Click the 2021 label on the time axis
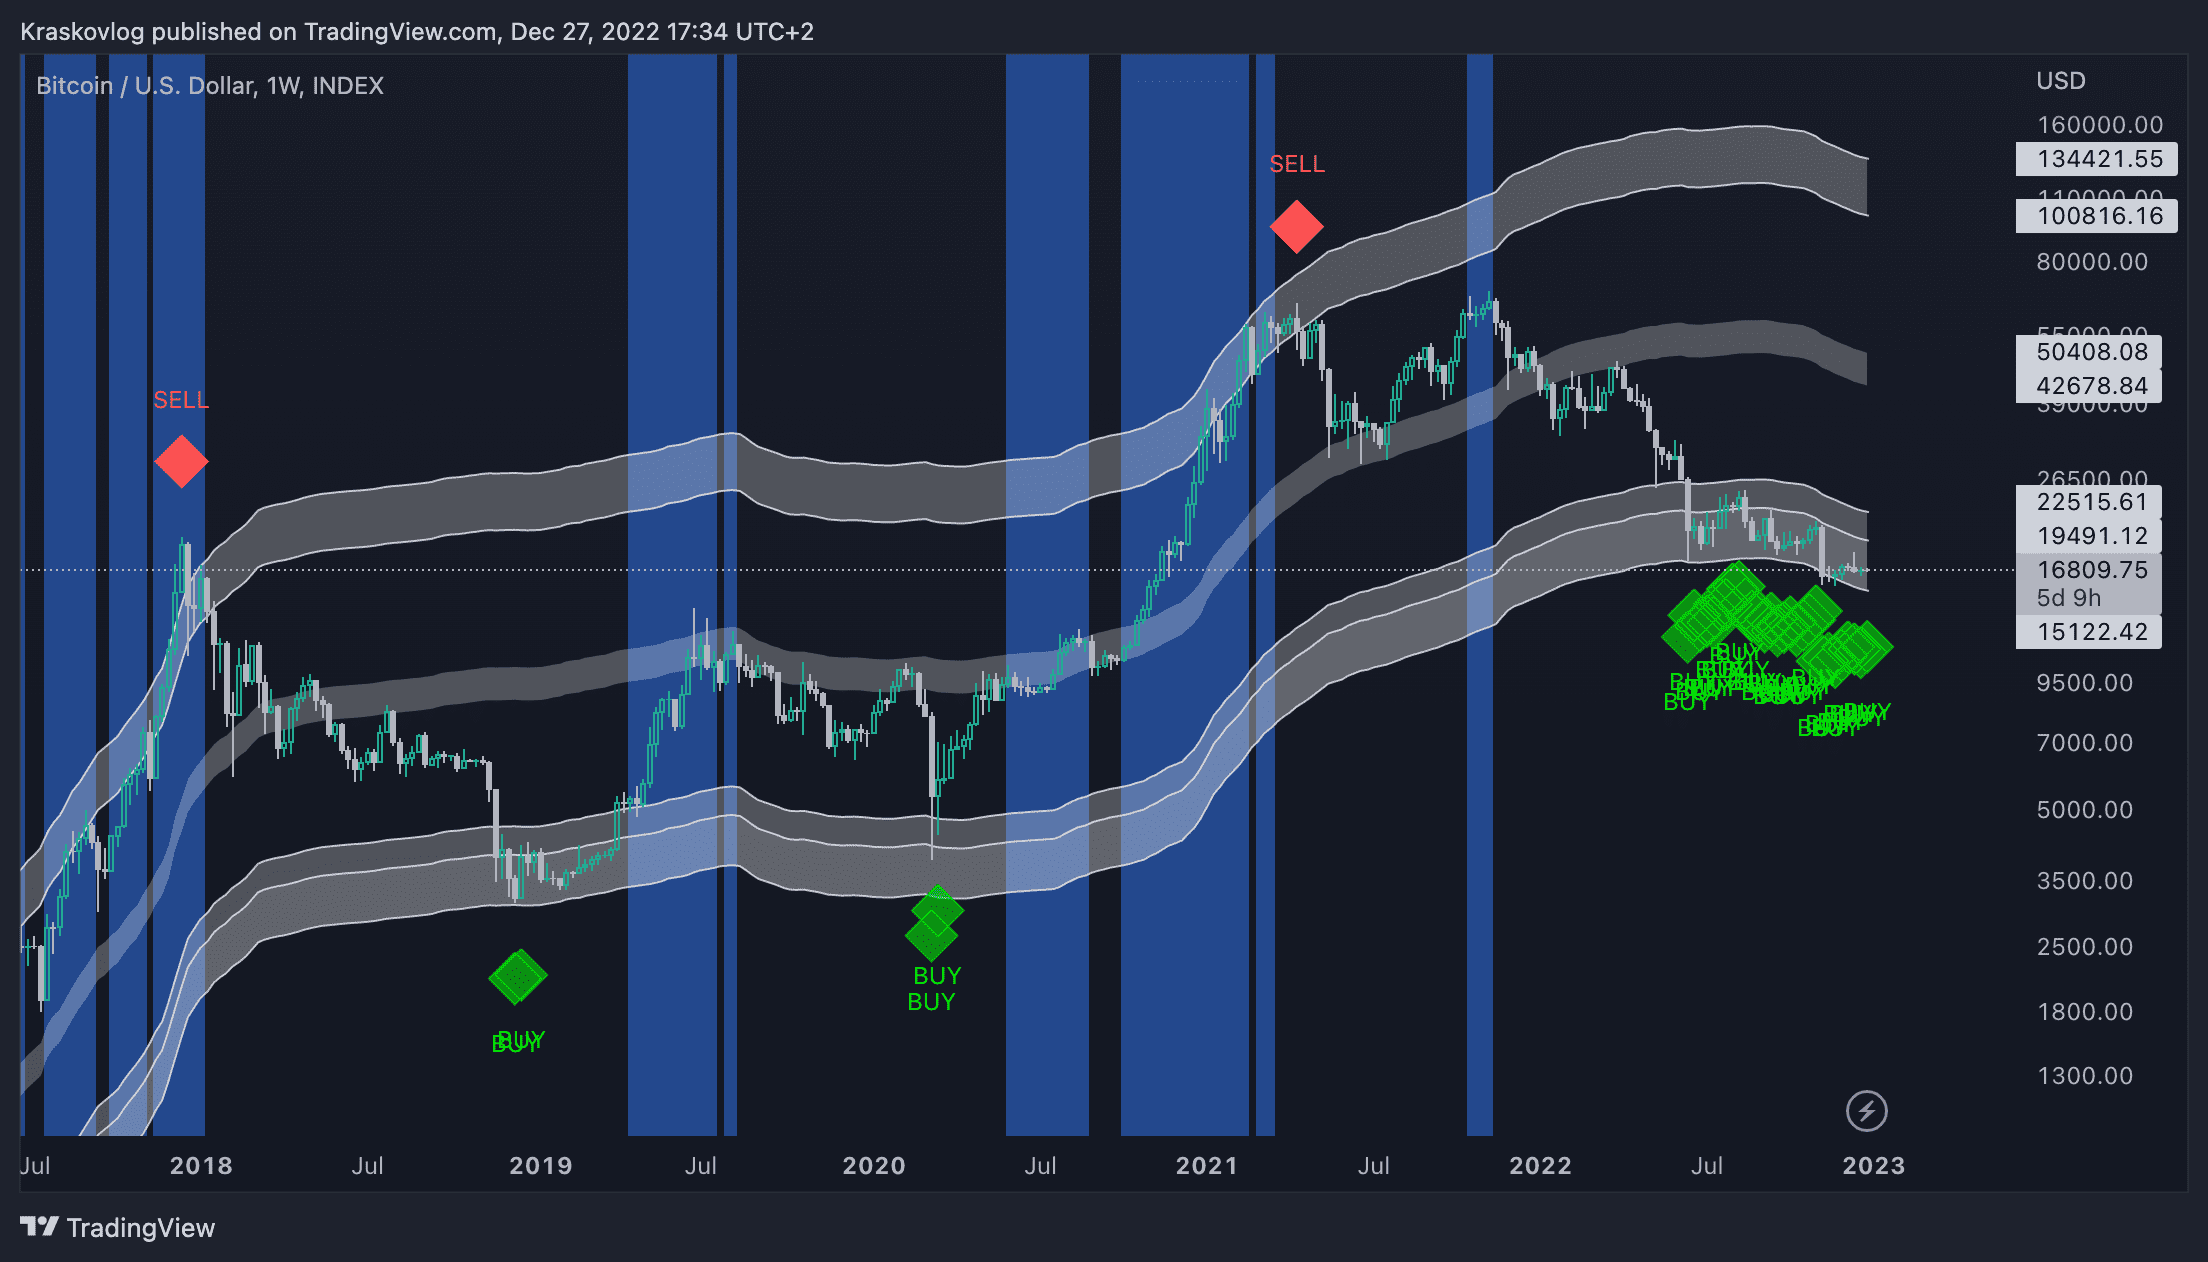 point(1207,1166)
